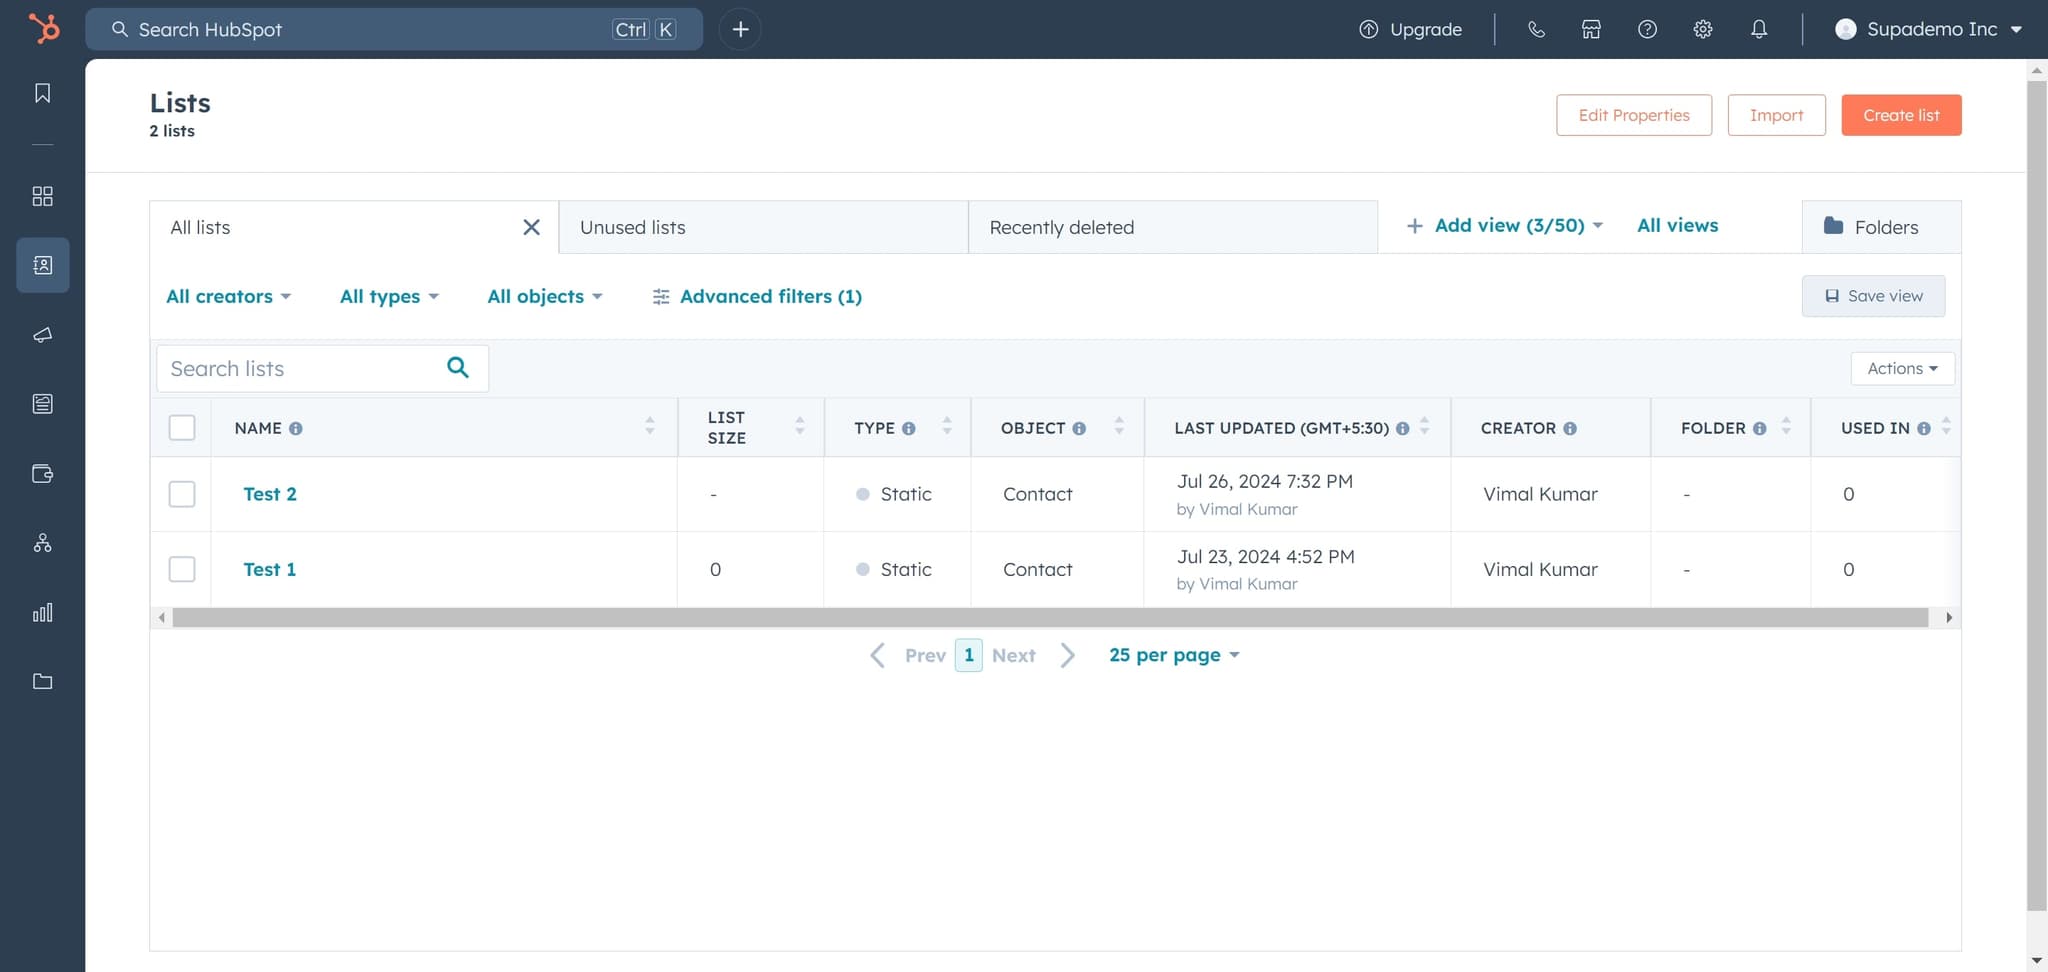2048x972 pixels.
Task: Click the HubSpot sprocket logo
Action: (43, 29)
